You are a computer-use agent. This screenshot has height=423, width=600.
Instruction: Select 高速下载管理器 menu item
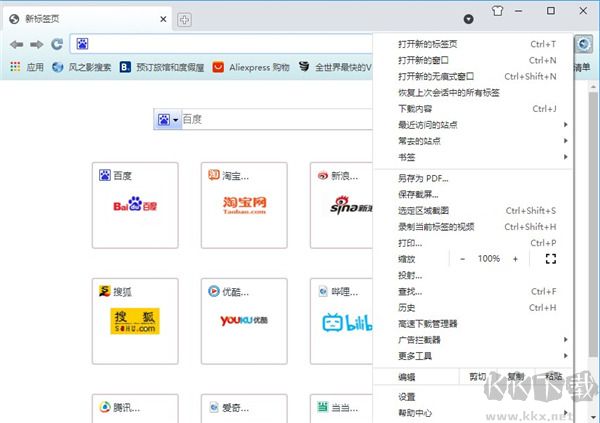pyautogui.click(x=473, y=324)
